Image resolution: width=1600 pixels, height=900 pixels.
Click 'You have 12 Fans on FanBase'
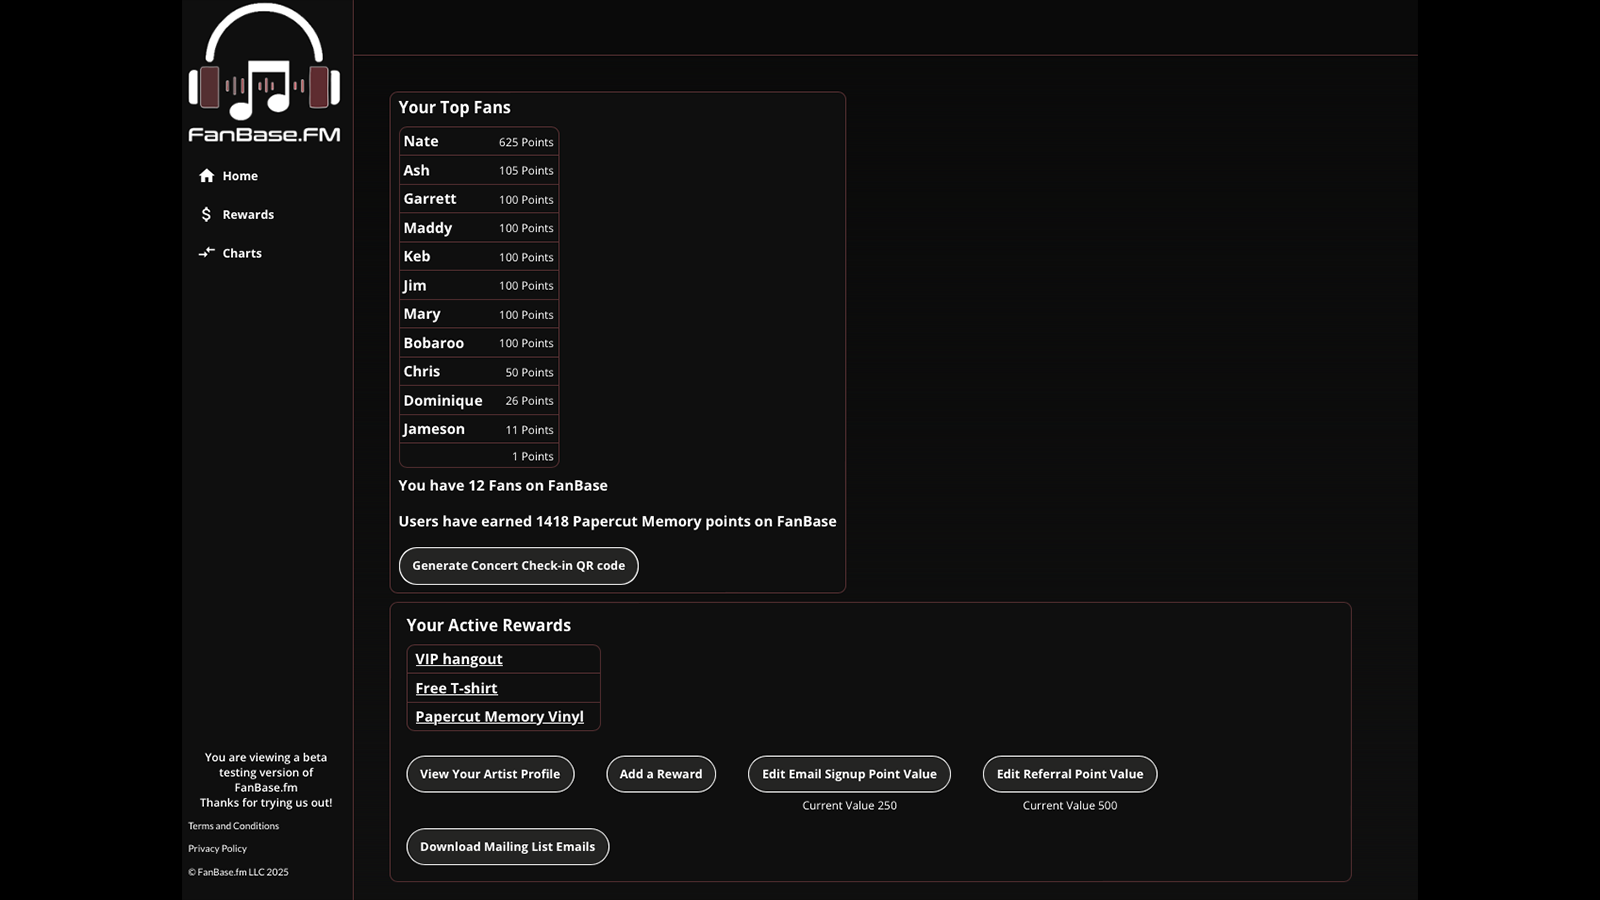503,486
